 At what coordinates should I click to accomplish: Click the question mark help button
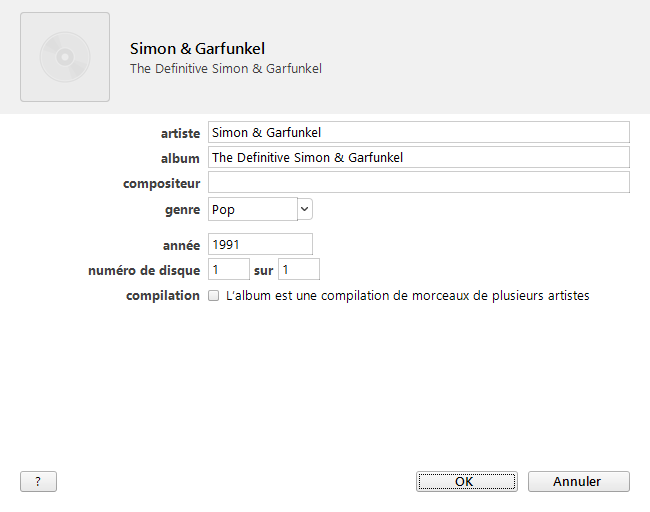[x=38, y=481]
